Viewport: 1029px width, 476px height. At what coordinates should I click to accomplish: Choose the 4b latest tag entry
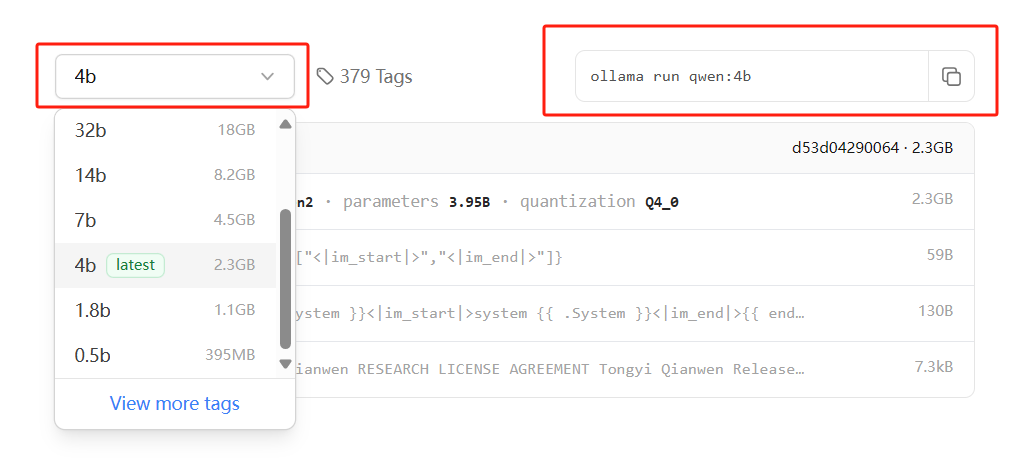pyautogui.click(x=165, y=265)
